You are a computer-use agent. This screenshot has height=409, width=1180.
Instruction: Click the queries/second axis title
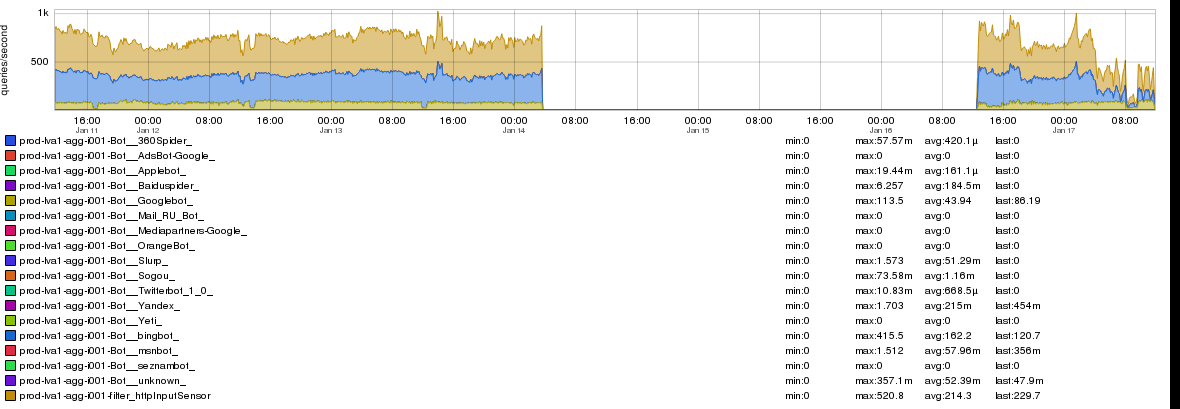[x=7, y=60]
